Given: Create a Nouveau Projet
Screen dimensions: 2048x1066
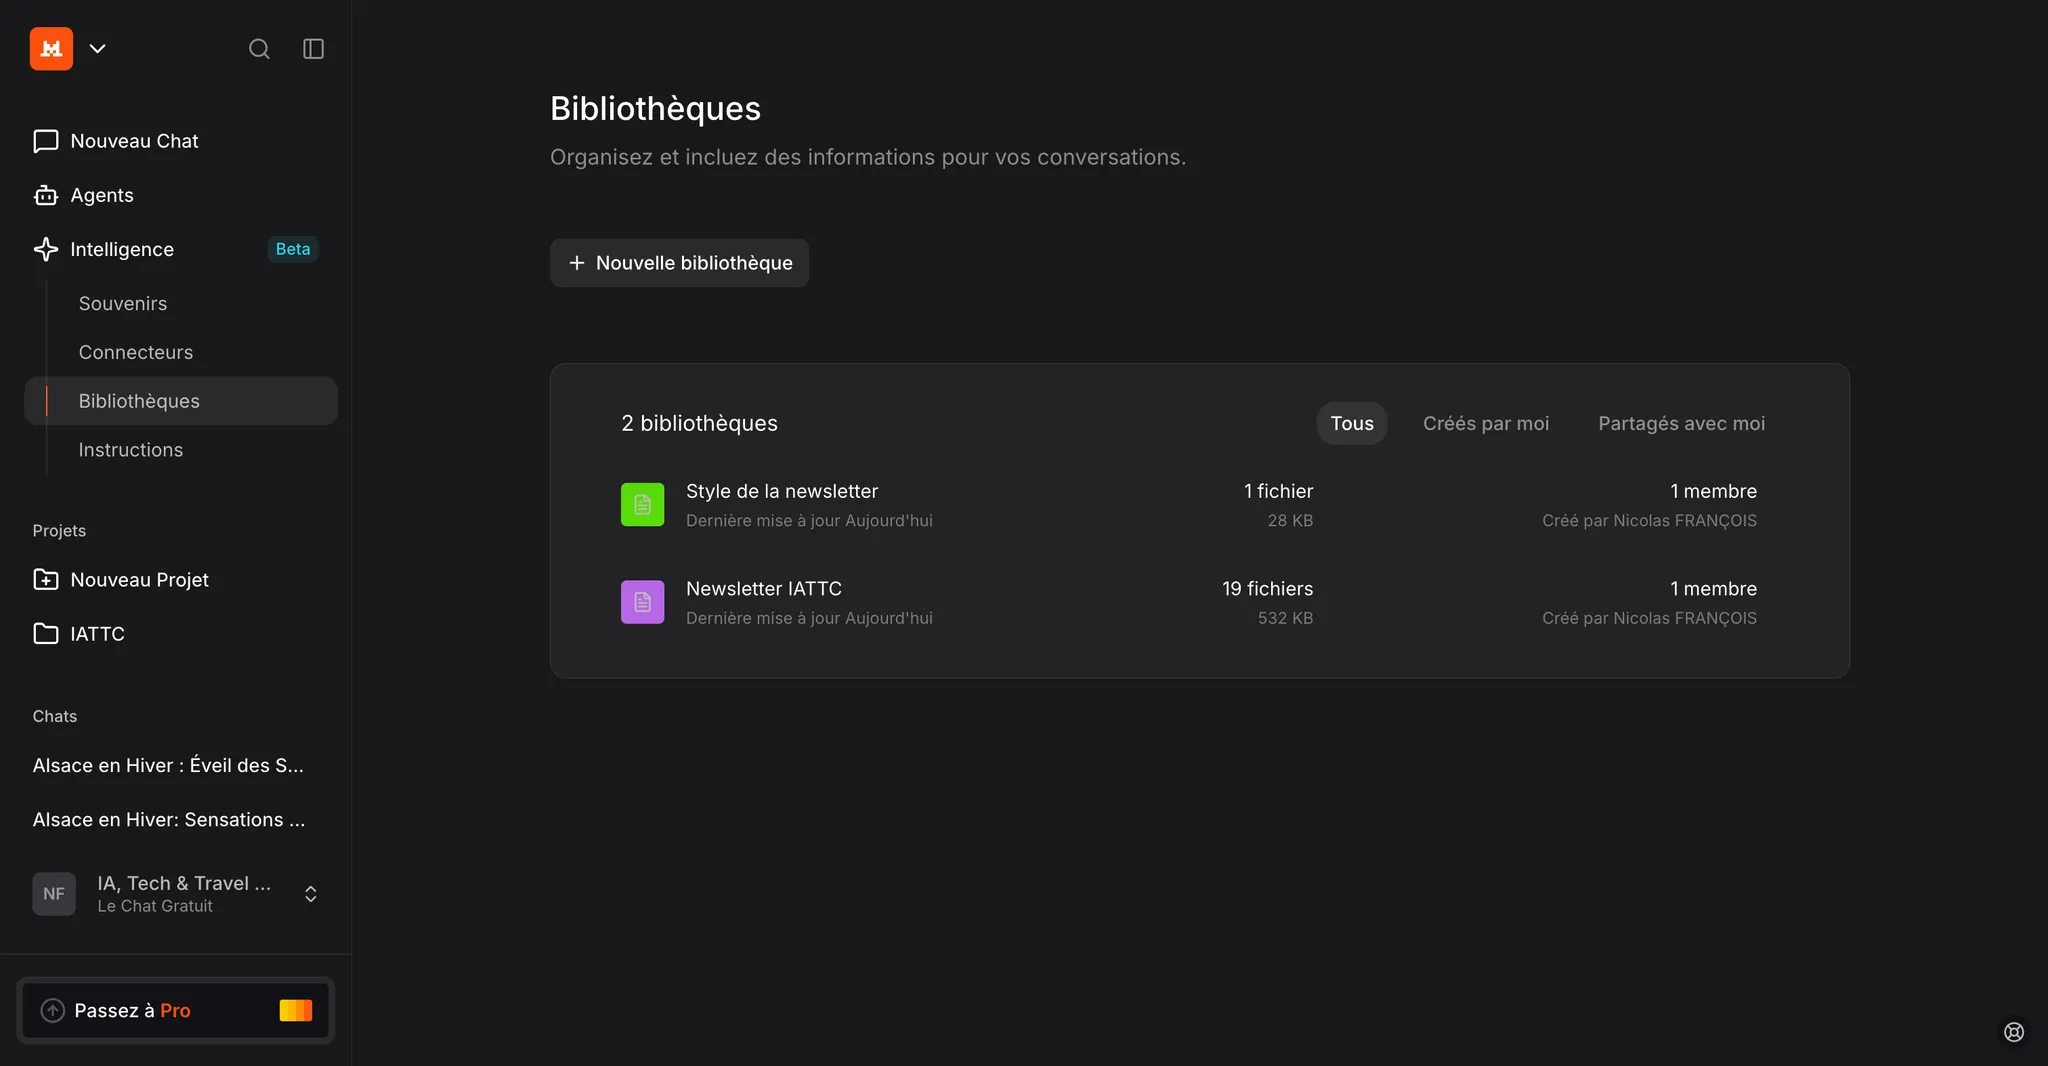Looking at the screenshot, I should pos(139,580).
